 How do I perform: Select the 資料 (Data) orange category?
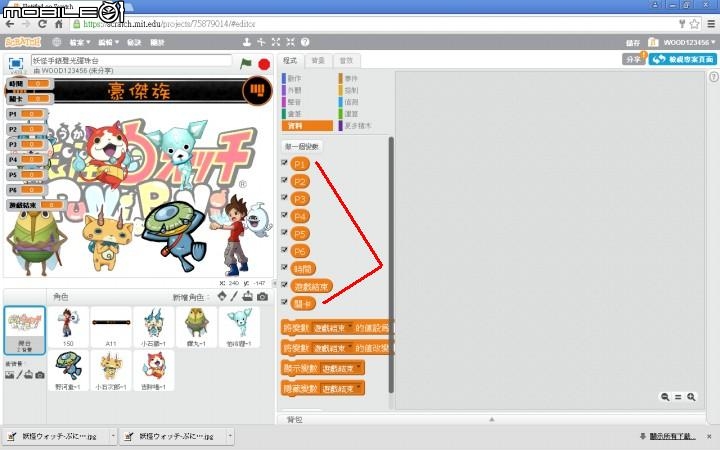point(307,125)
